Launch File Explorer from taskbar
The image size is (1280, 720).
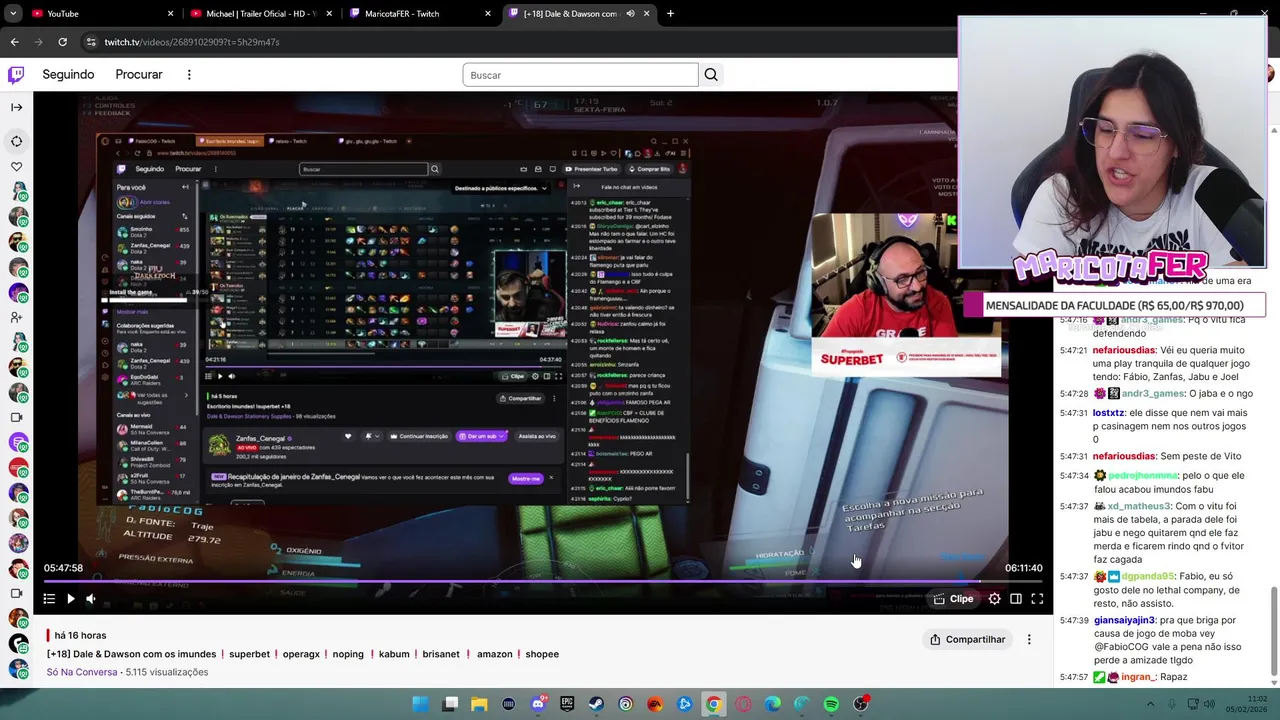click(x=479, y=704)
